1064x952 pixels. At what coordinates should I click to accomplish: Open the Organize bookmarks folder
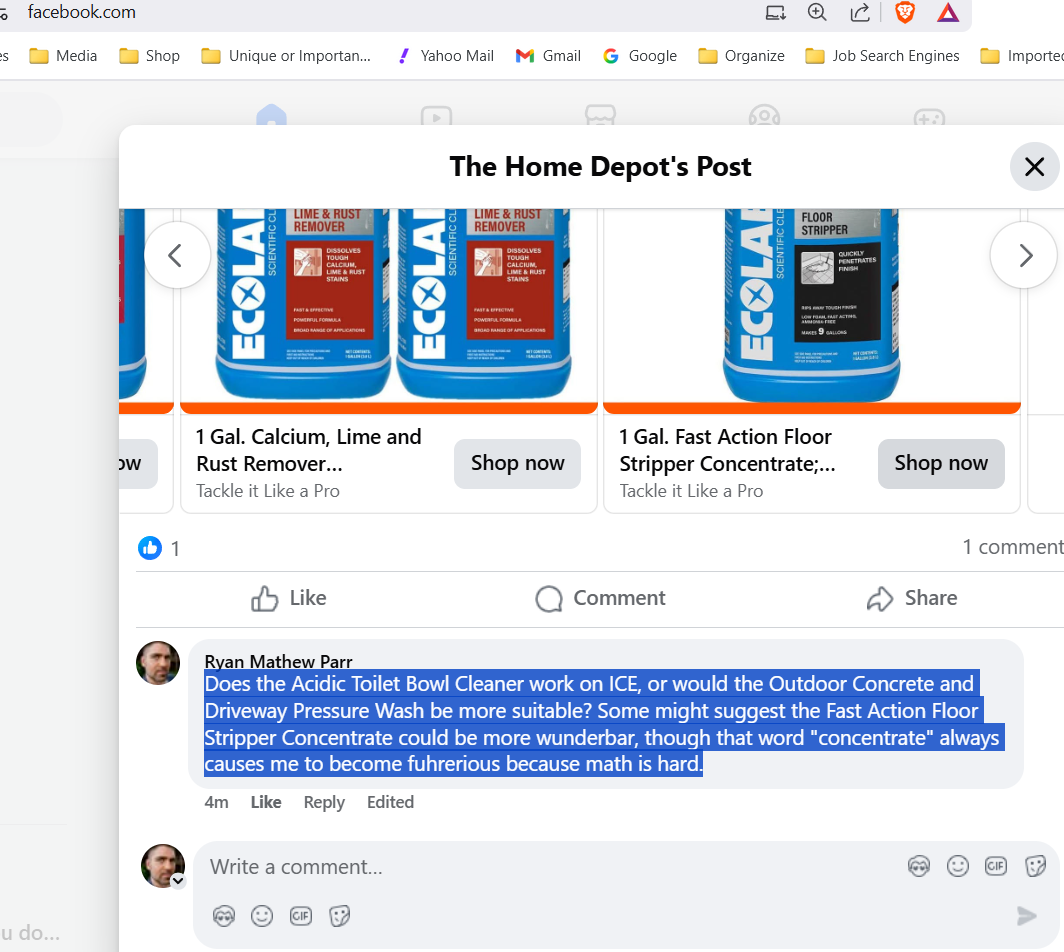741,56
